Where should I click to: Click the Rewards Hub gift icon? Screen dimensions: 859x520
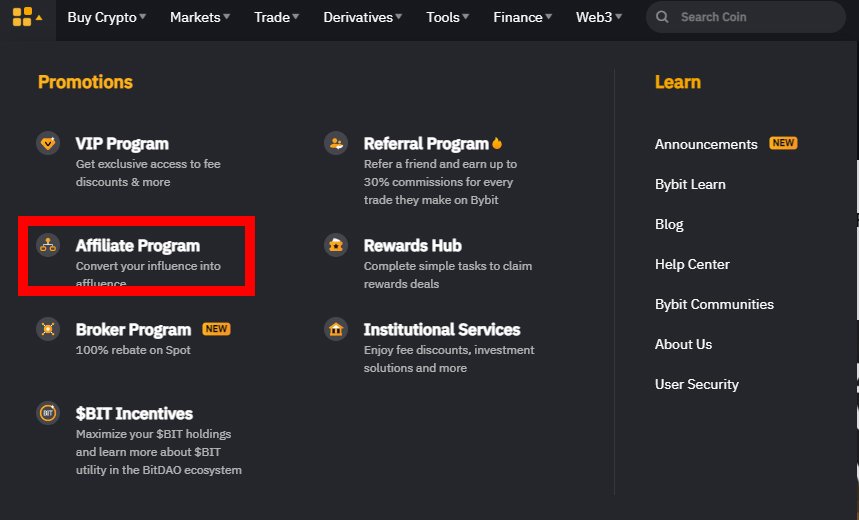[x=336, y=245]
